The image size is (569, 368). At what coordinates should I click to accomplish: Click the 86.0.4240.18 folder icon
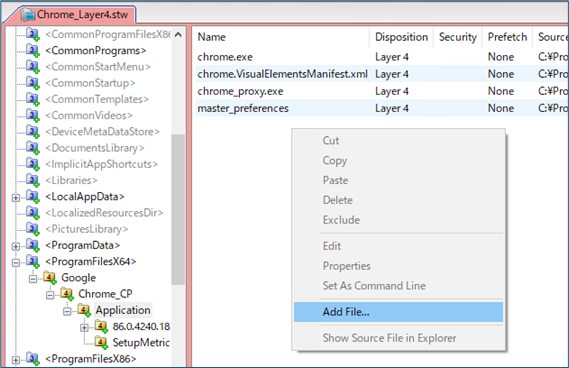pos(101,326)
